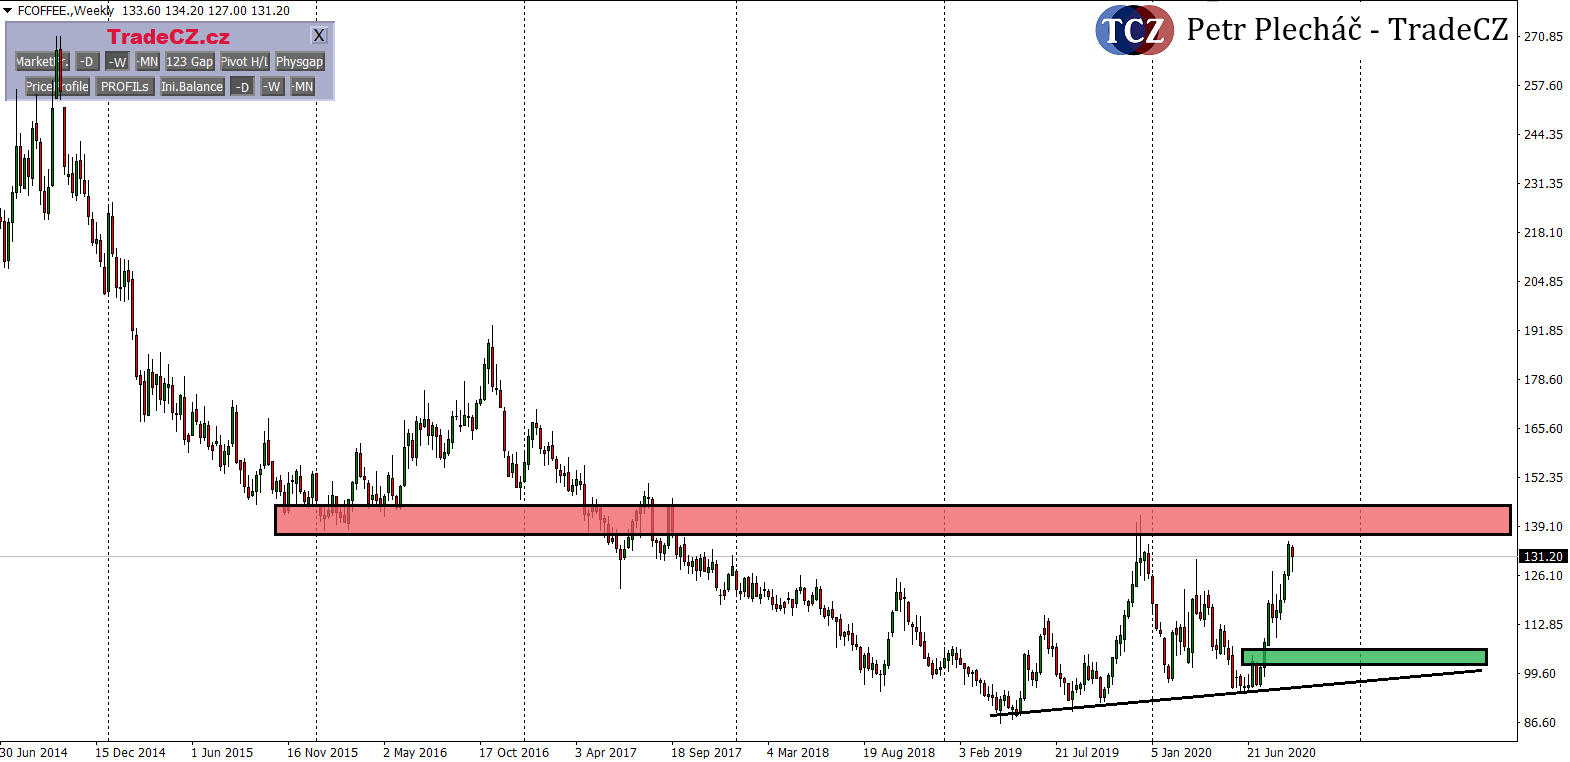1570x762 pixels.
Task: Click the PROFILs button
Action: [x=124, y=87]
